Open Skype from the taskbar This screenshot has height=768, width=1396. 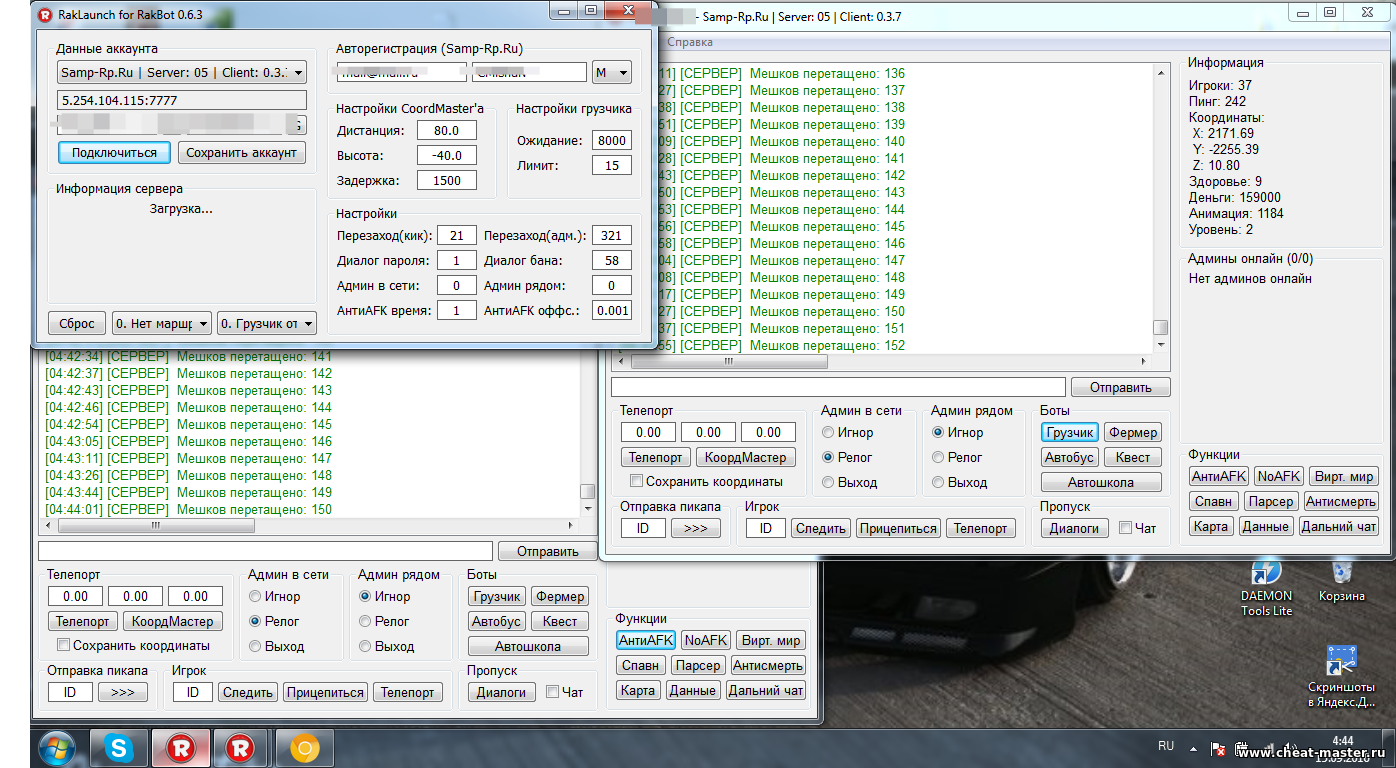118,748
